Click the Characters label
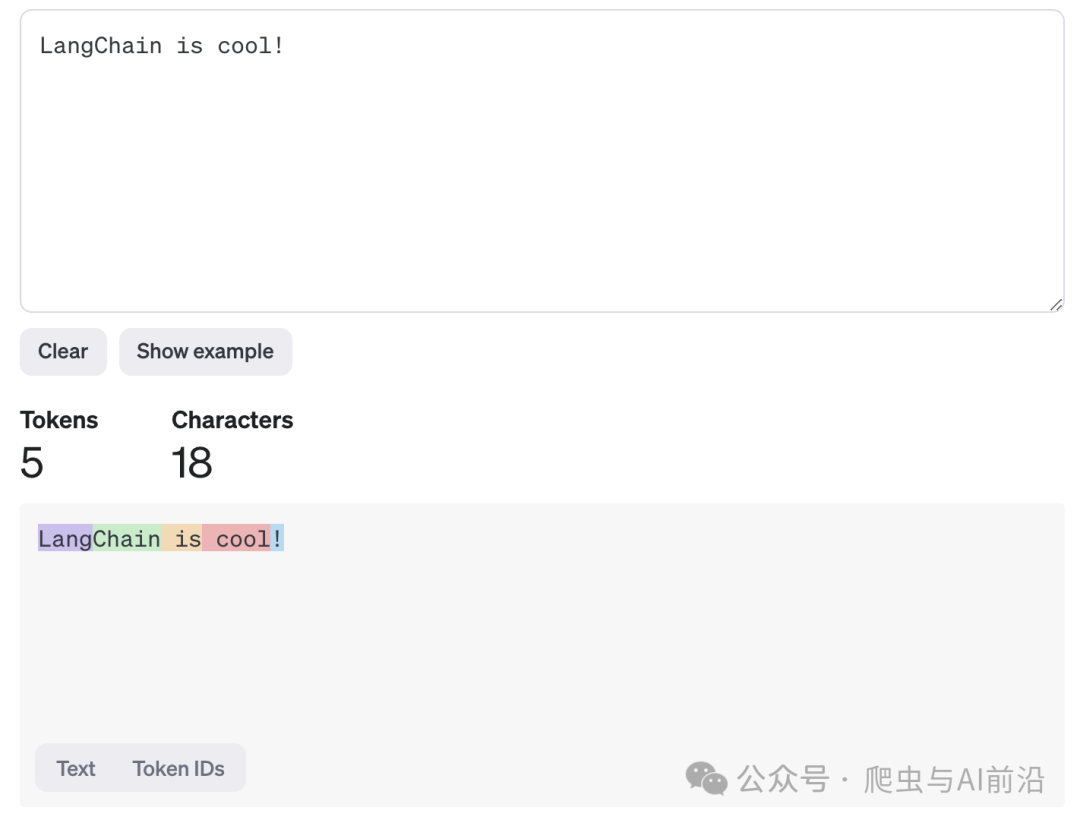Screen dimensions: 1080x823 pyautogui.click(x=232, y=420)
